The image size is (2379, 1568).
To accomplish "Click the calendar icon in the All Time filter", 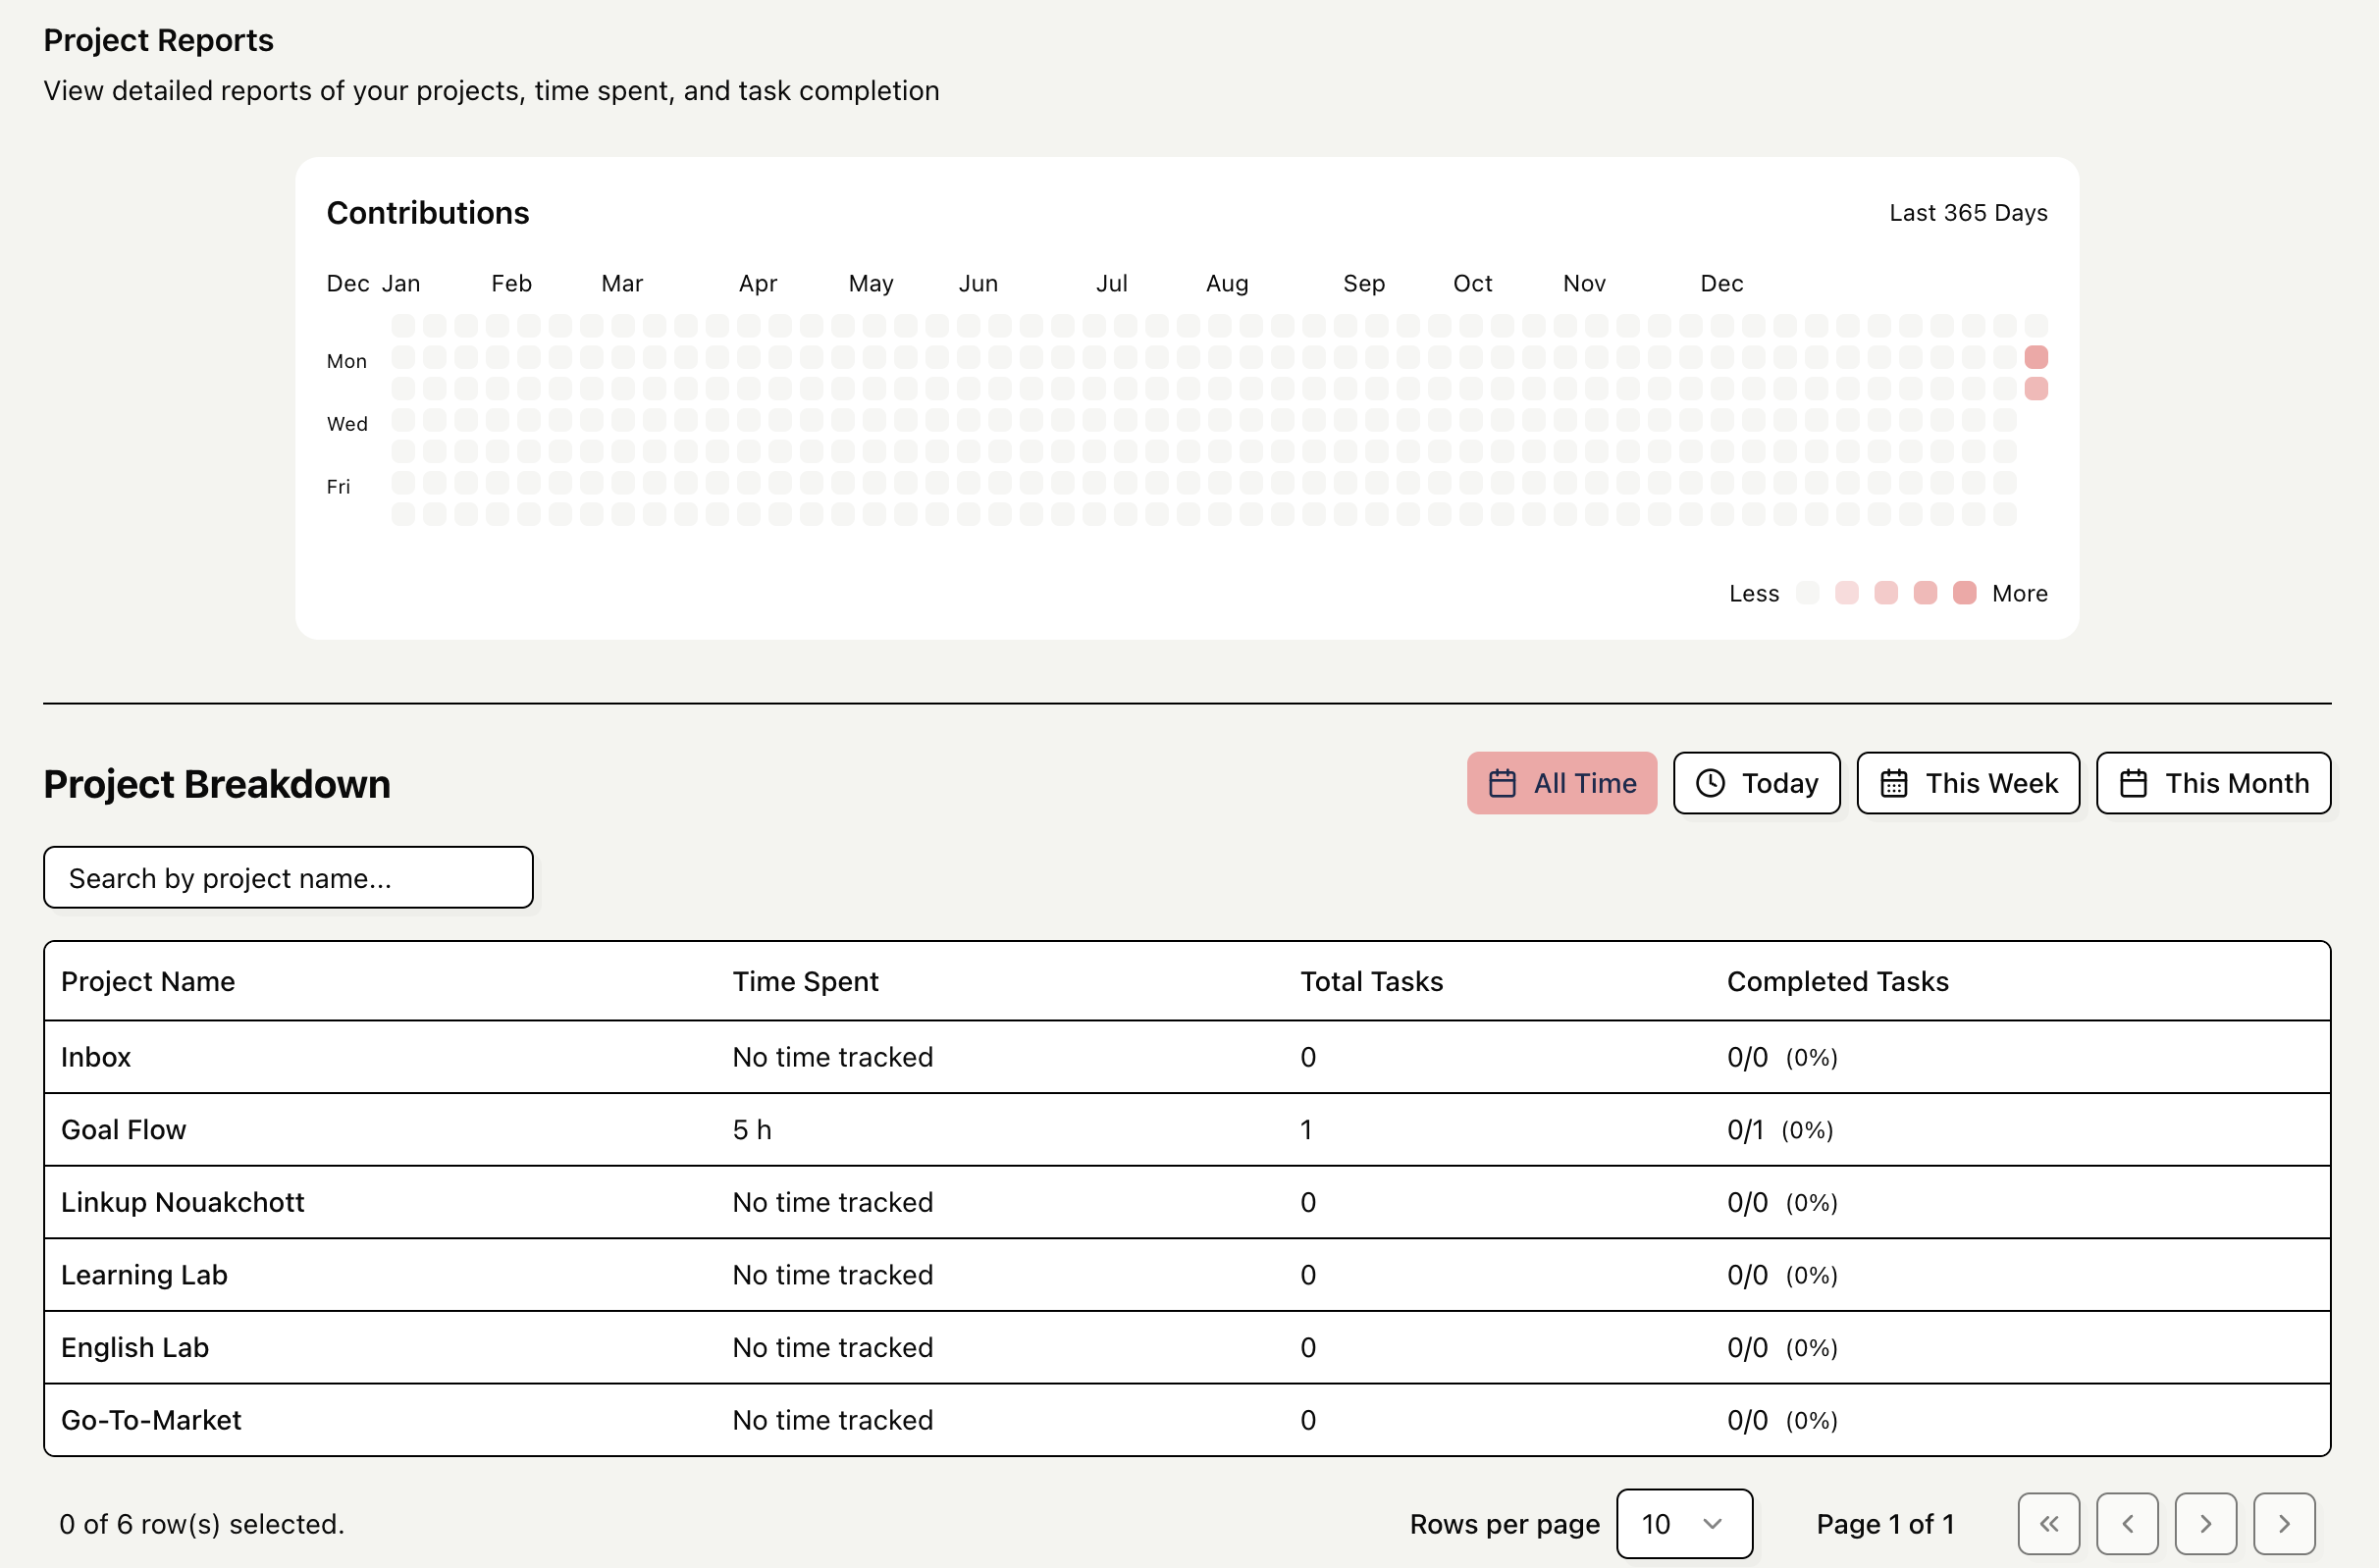I will pyautogui.click(x=1503, y=783).
